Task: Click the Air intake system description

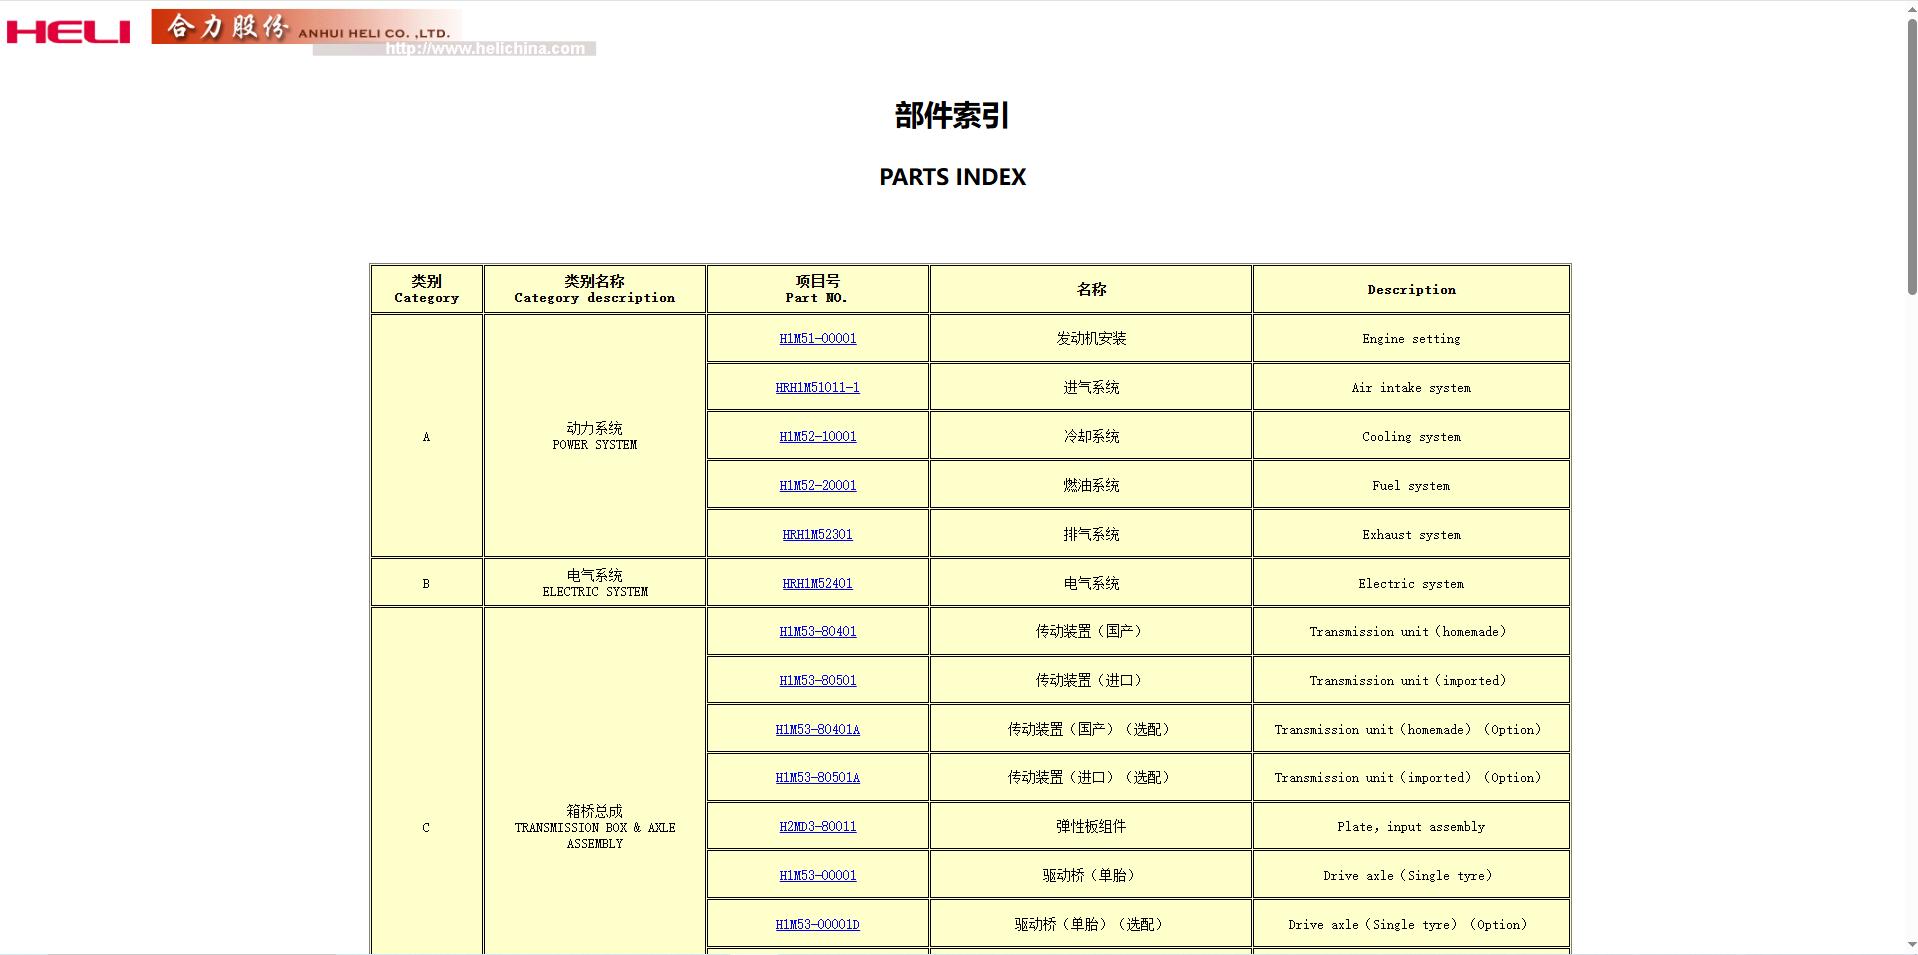Action: (x=1411, y=388)
